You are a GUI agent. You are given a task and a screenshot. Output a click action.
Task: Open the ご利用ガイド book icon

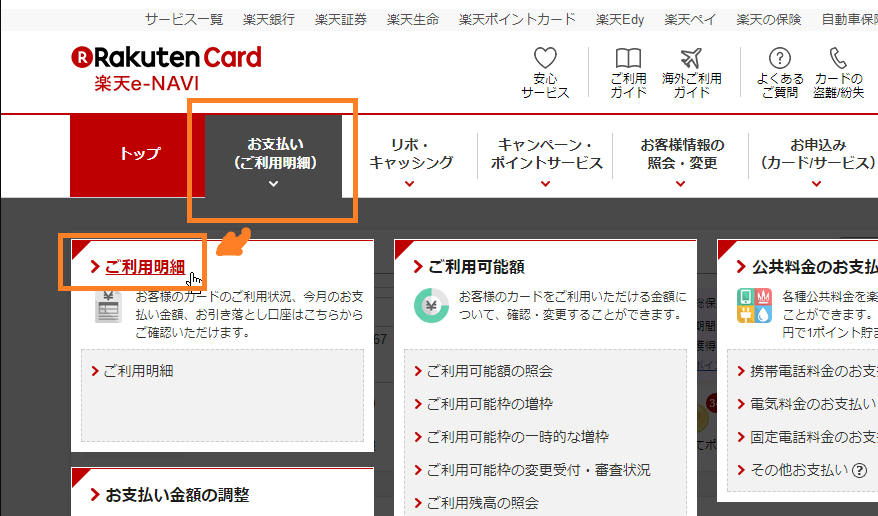tap(628, 58)
